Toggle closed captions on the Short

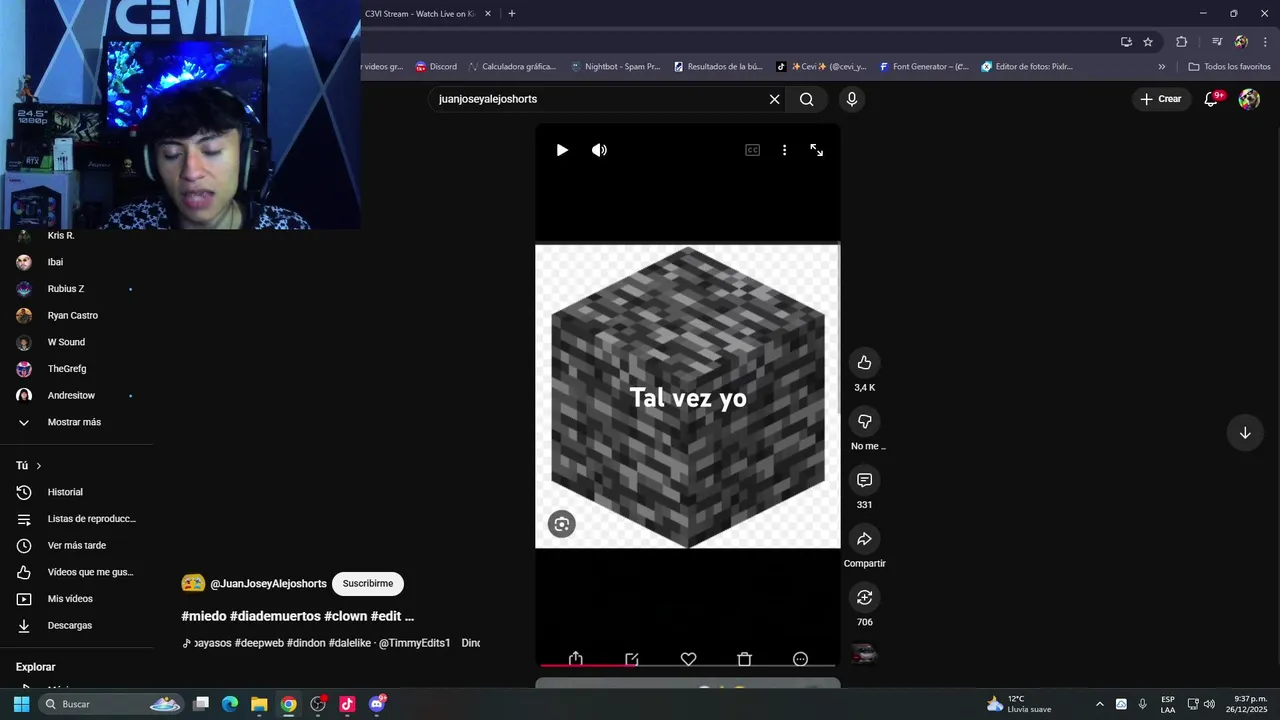tap(752, 150)
